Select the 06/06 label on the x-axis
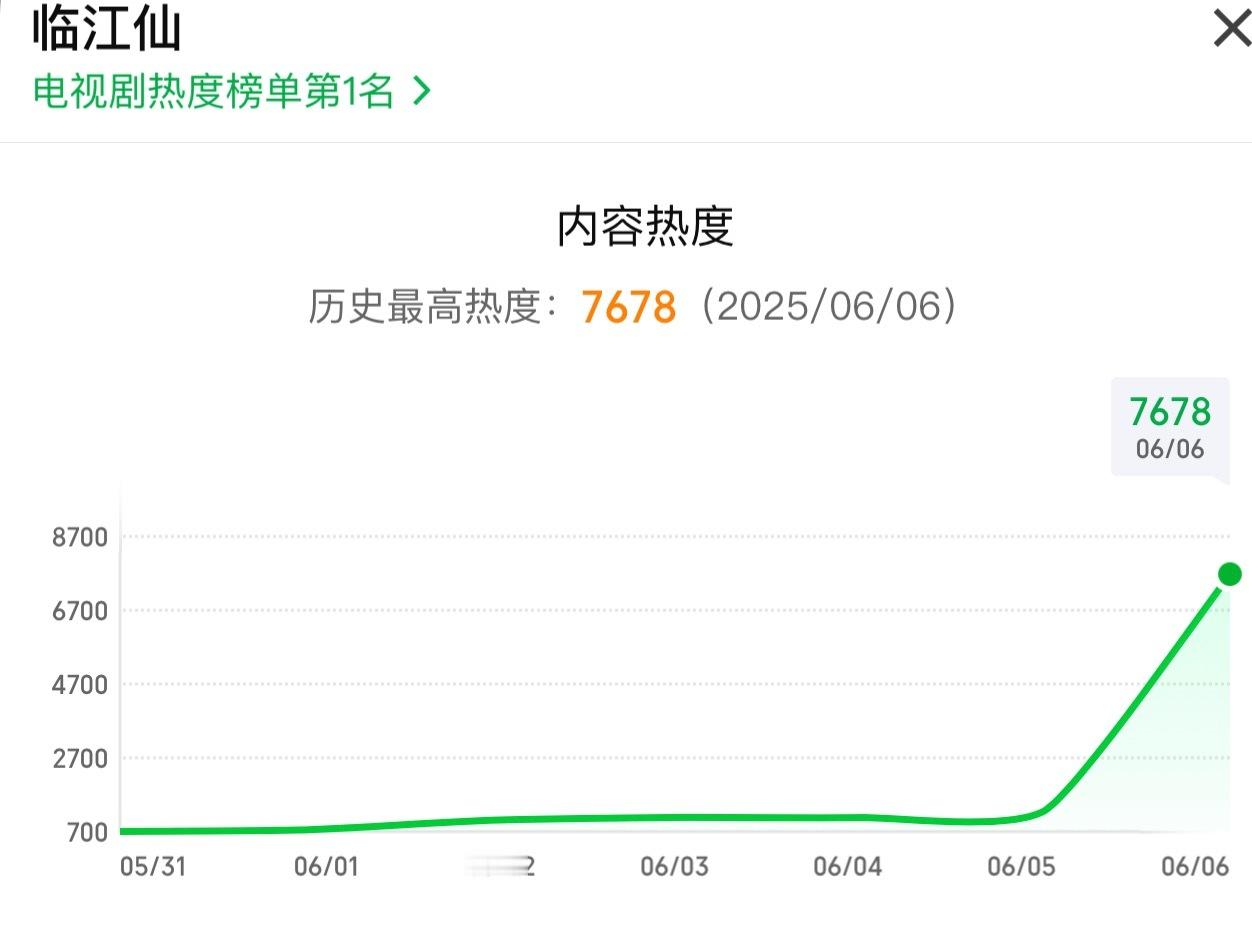 1195,866
